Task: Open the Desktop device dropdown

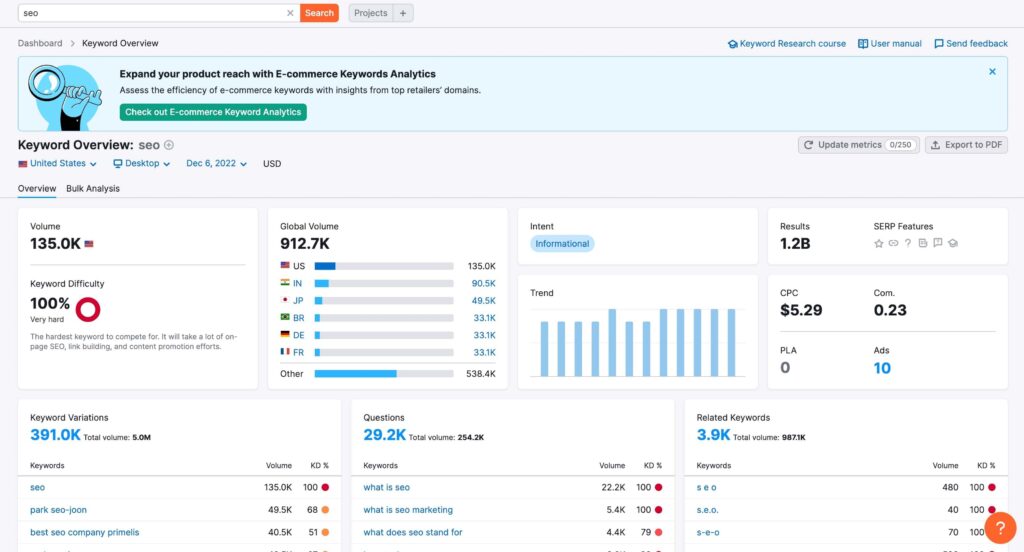Action: point(142,163)
